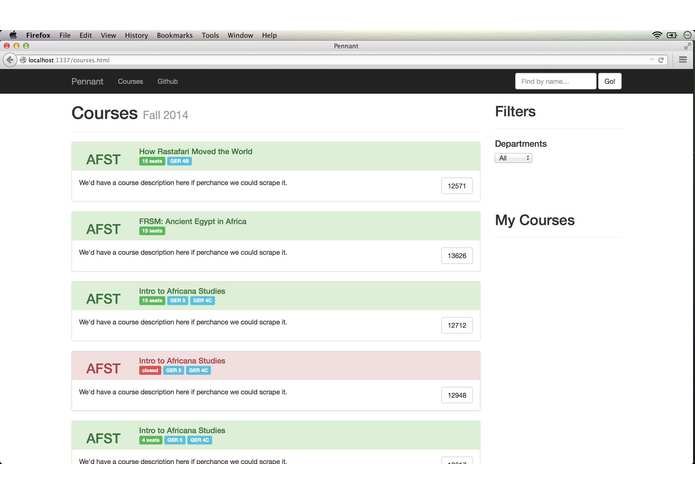Click the blue GER badge under How Rastafari
This screenshot has width=695, height=494.
tap(180, 161)
